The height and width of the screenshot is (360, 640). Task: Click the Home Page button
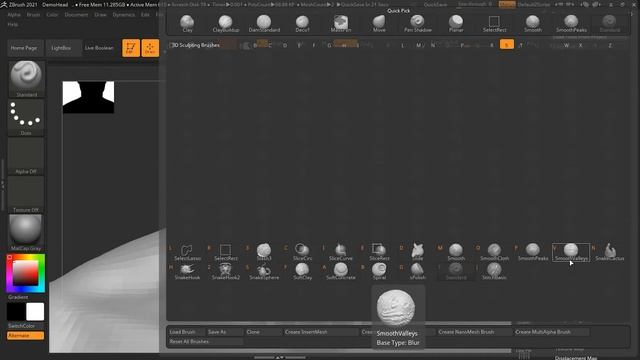click(24, 48)
